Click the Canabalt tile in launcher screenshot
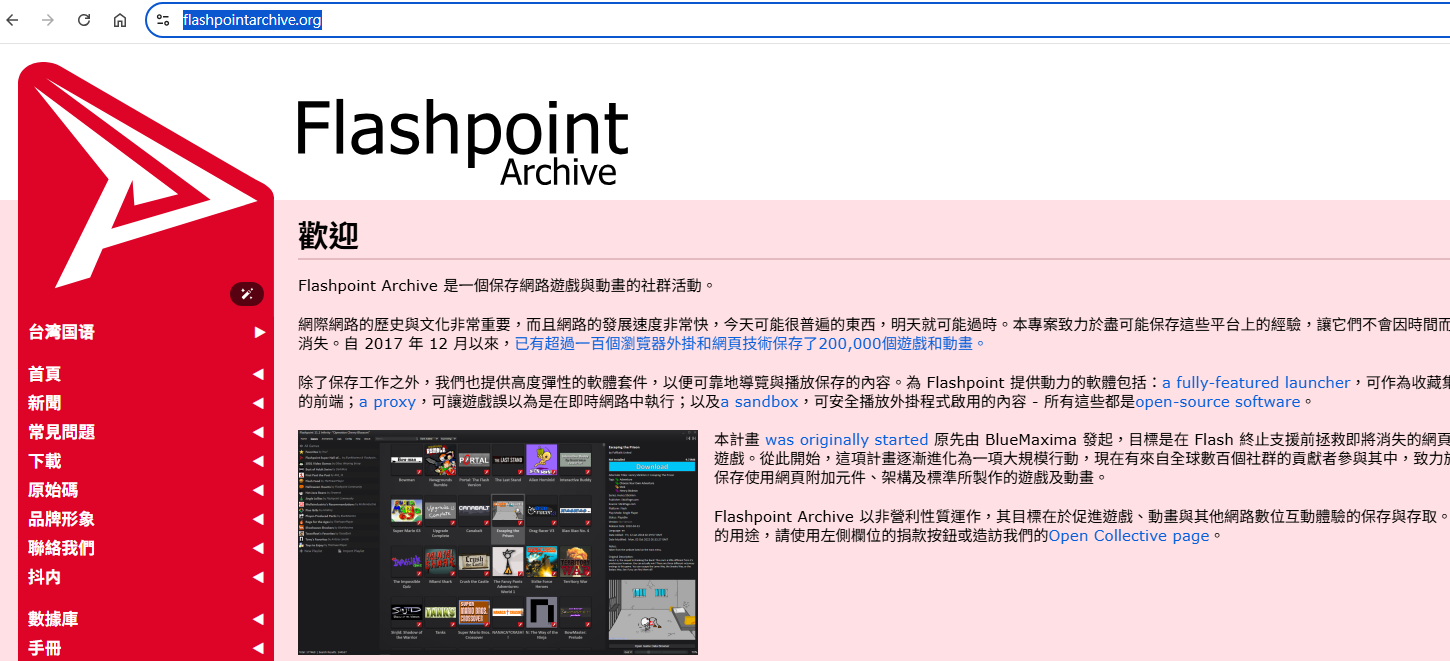 click(x=474, y=511)
